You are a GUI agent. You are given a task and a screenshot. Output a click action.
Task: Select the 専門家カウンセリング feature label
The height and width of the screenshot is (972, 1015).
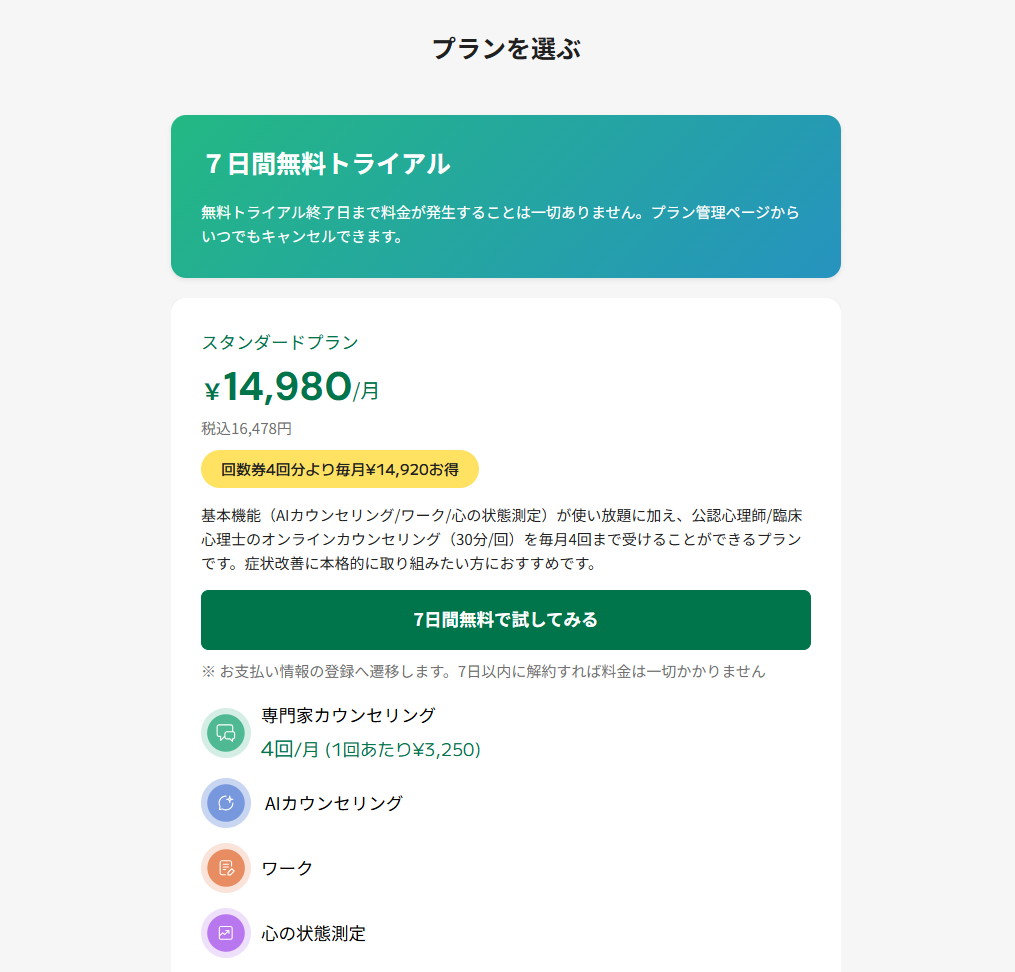(x=348, y=715)
